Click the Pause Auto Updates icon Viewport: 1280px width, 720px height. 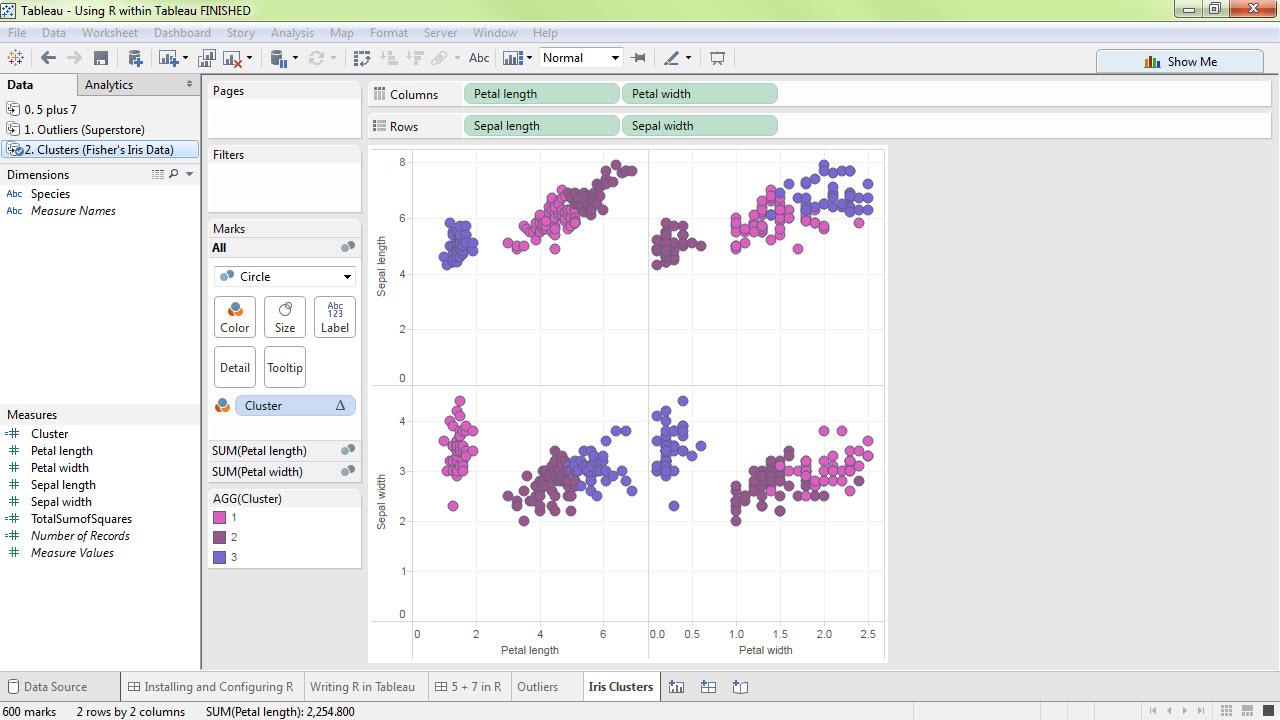[x=279, y=58]
